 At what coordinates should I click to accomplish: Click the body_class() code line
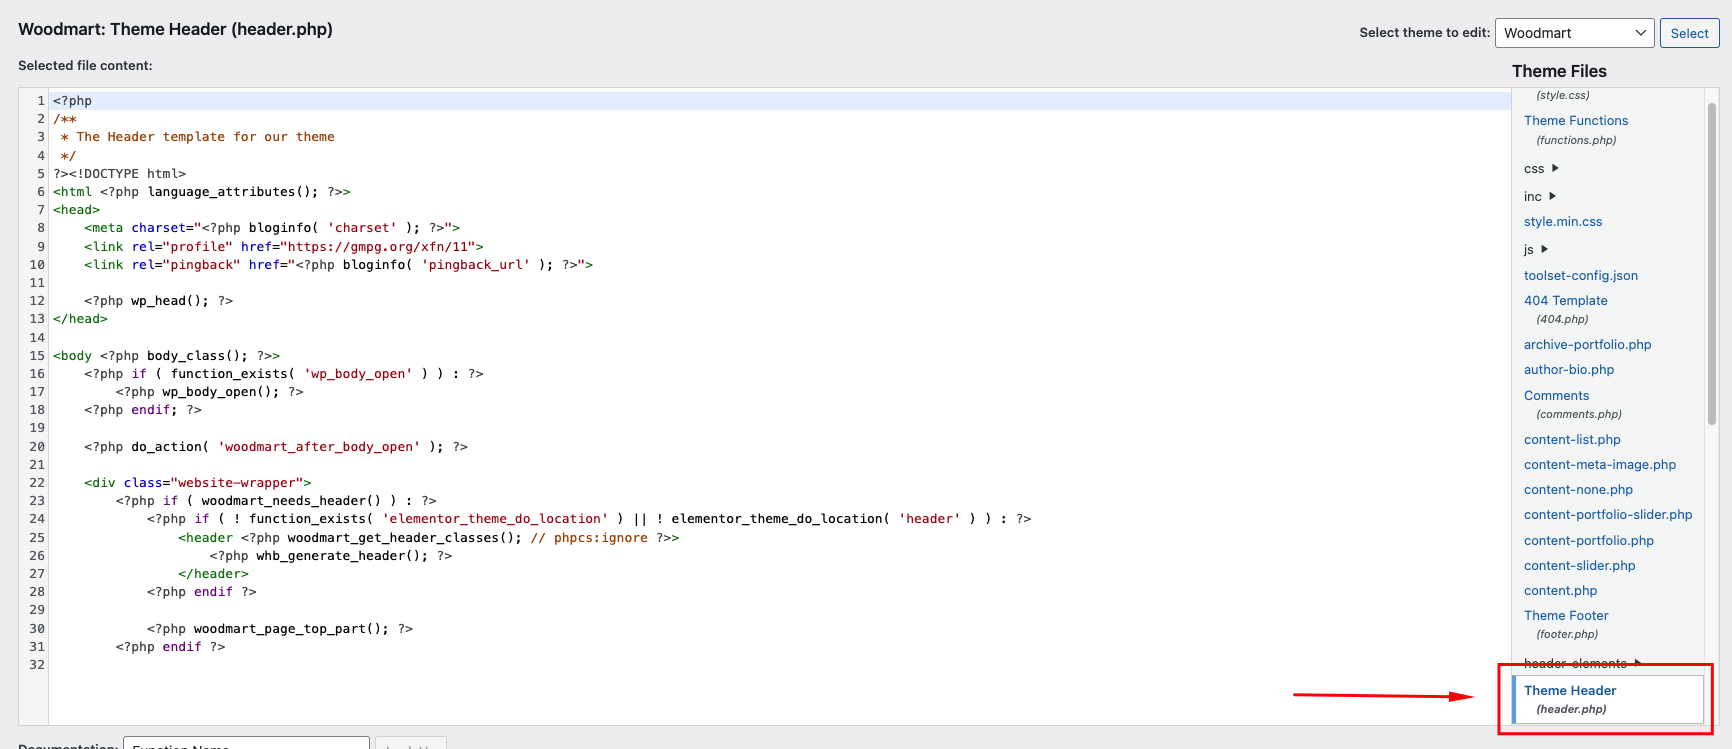(166, 356)
